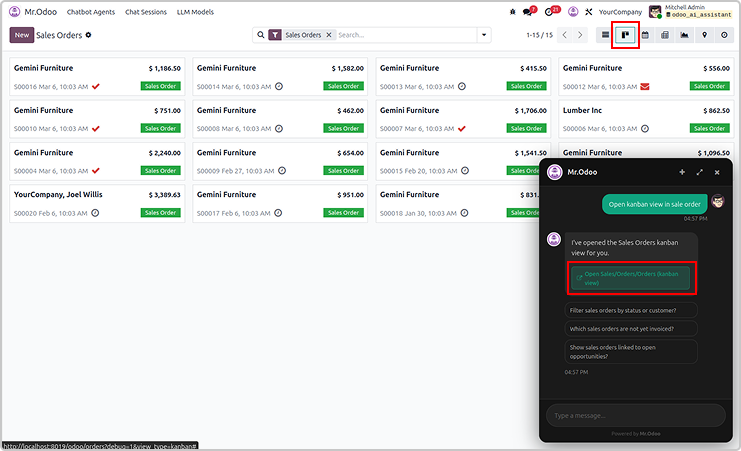Viewport: 741px width, 451px height.
Task: Click the New button
Action: [21, 35]
